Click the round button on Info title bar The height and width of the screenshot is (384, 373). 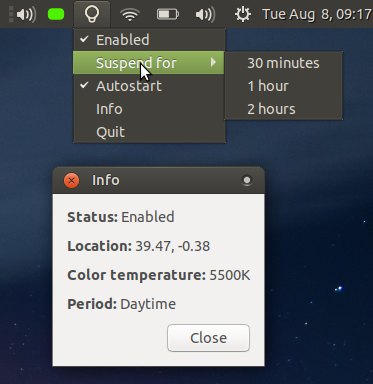click(247, 180)
